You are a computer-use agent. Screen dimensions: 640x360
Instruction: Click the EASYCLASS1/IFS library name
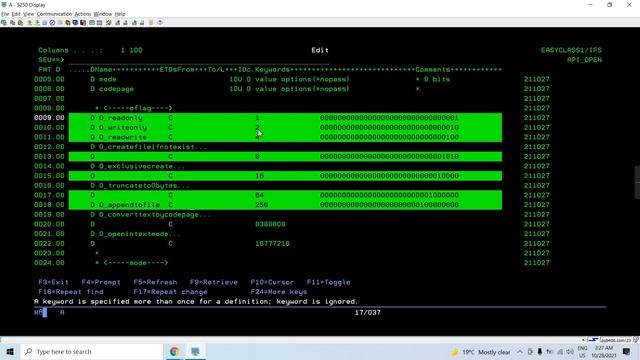pos(571,50)
